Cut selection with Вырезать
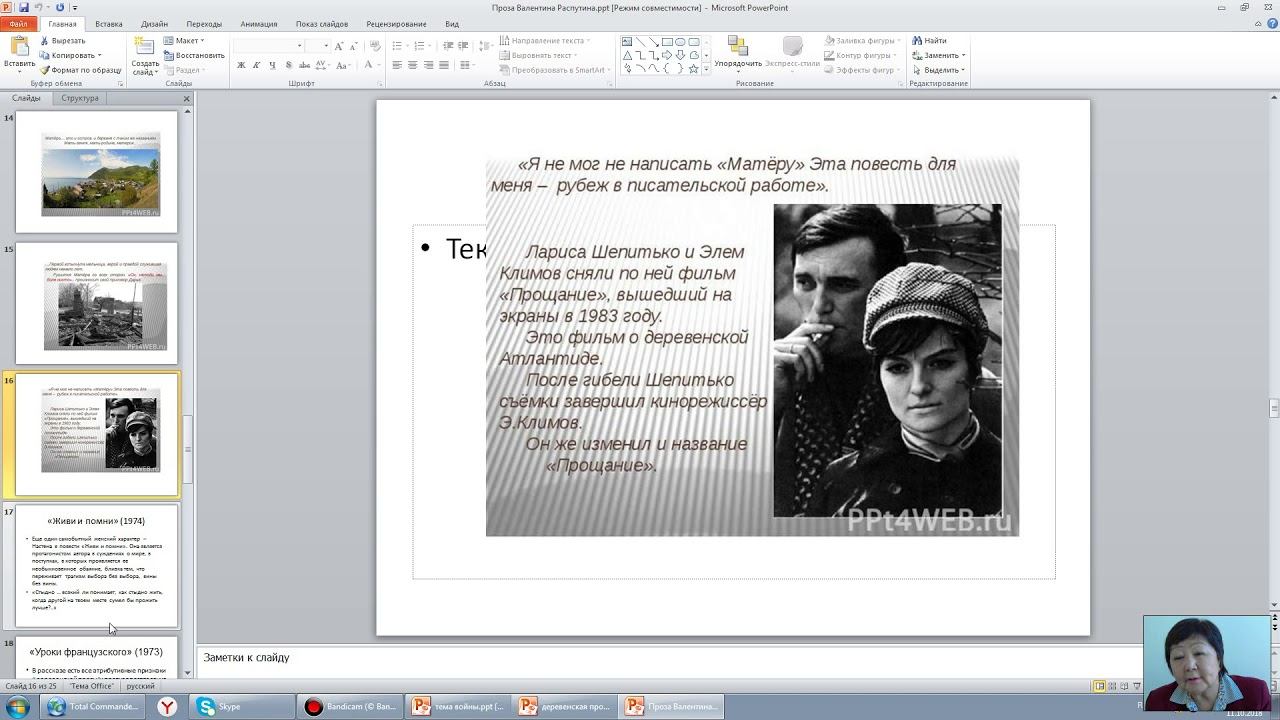Viewport: 1280px width, 720px height. [62, 41]
